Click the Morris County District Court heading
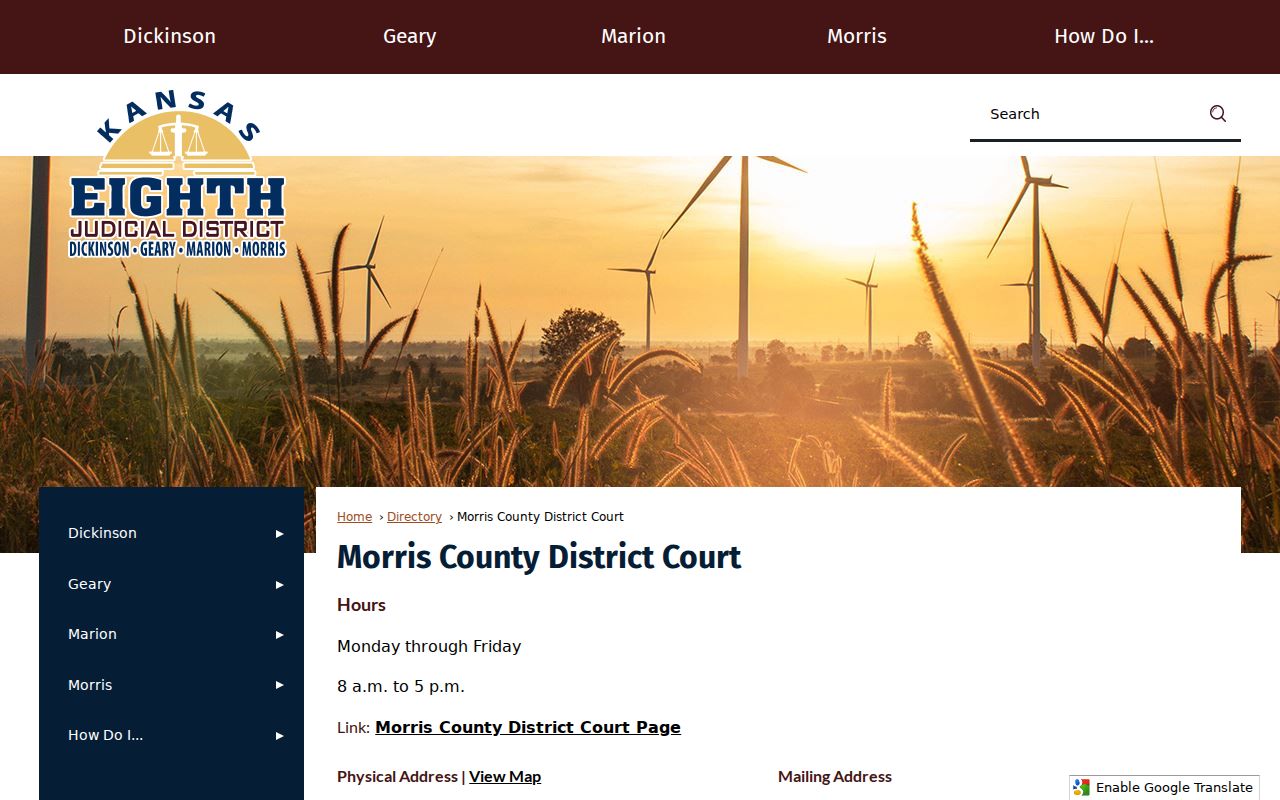This screenshot has height=800, width=1280. click(539, 557)
